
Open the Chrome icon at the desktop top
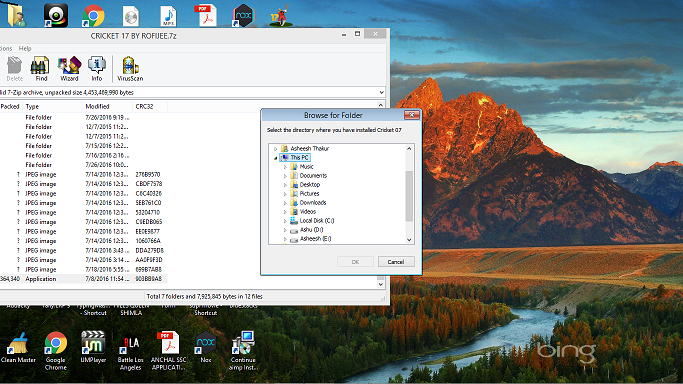[x=93, y=16]
